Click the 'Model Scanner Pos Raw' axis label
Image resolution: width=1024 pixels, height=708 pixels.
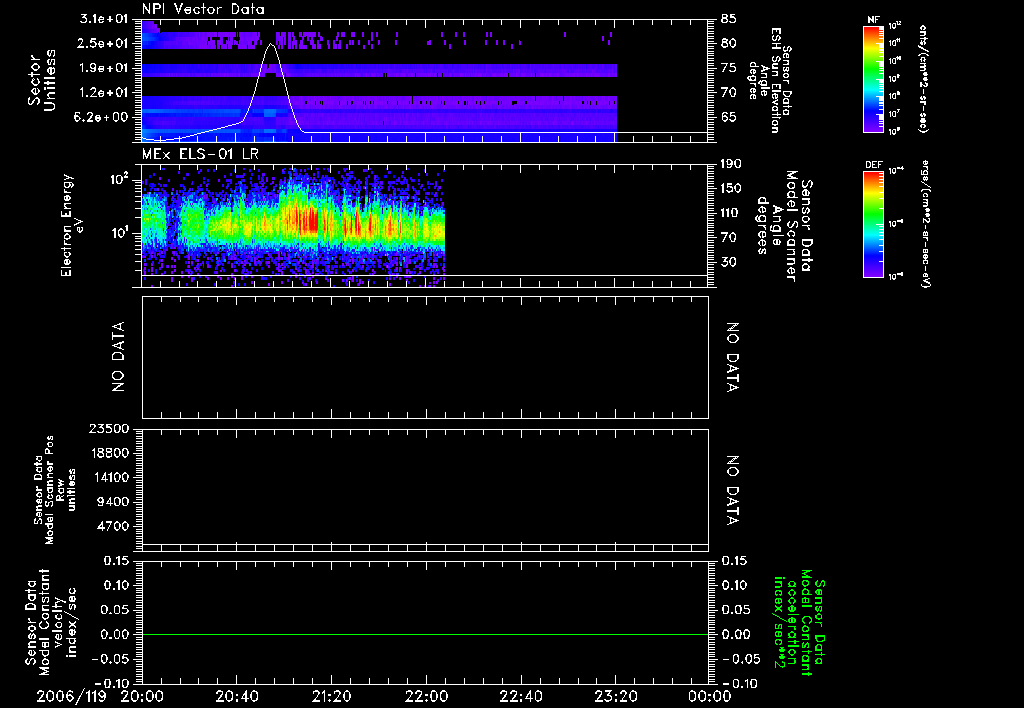point(55,490)
